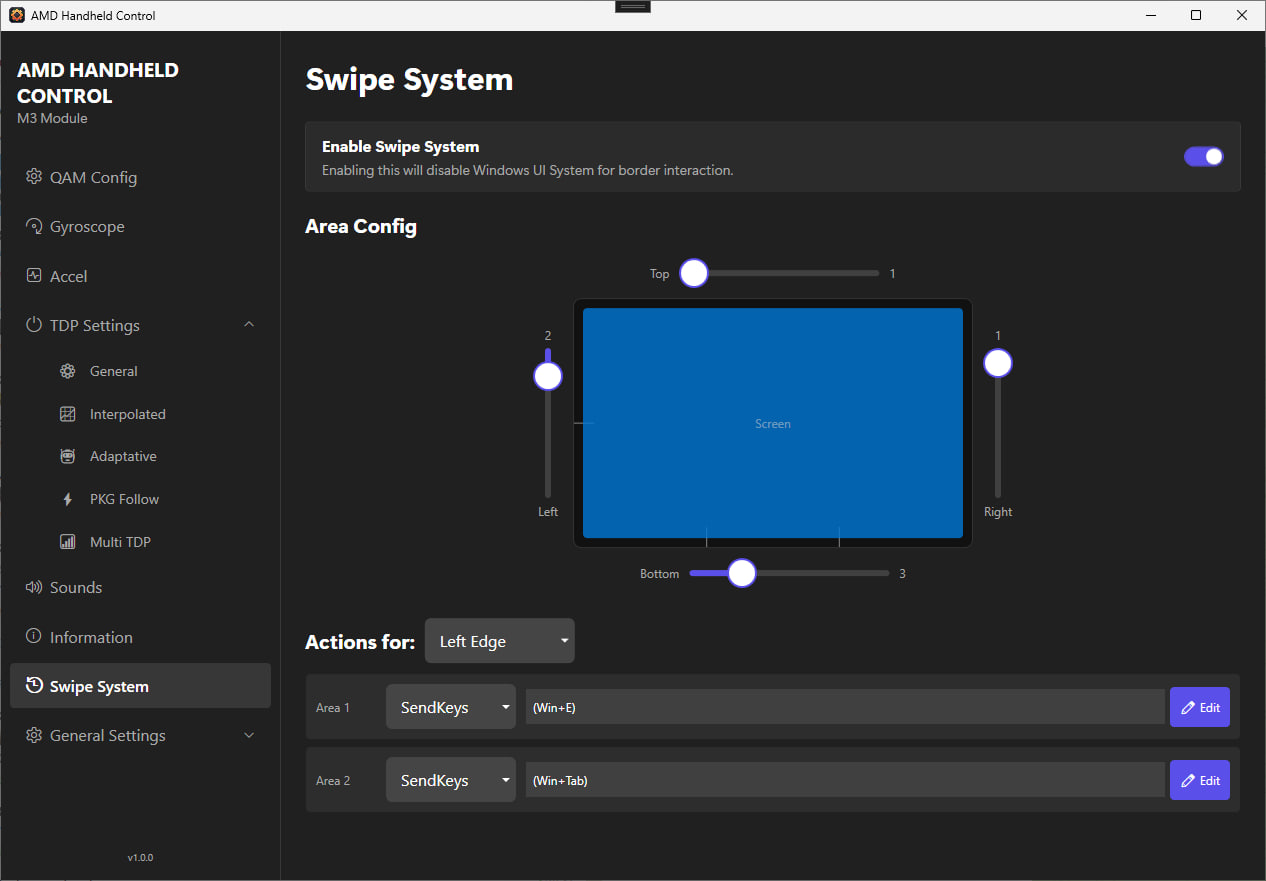Click the QAM Config gear icon
The width and height of the screenshot is (1266, 881).
(34, 177)
